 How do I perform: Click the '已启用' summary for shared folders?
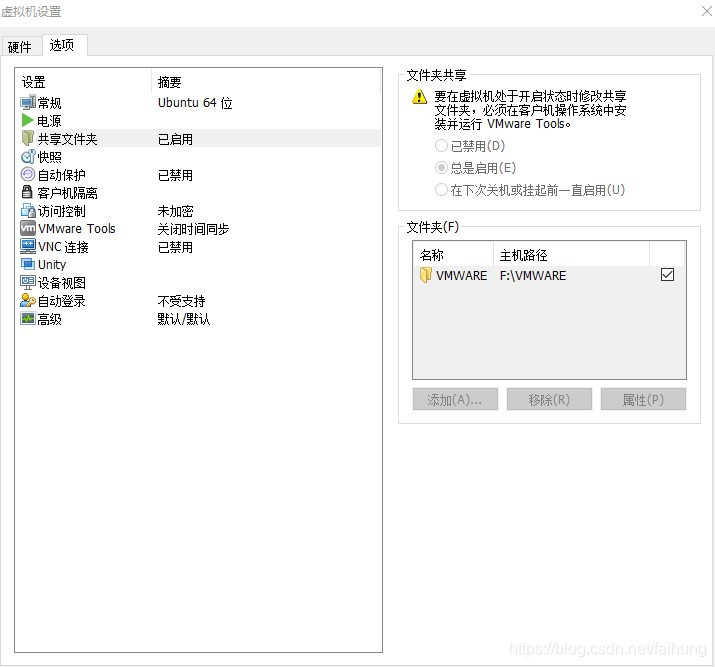(175, 139)
